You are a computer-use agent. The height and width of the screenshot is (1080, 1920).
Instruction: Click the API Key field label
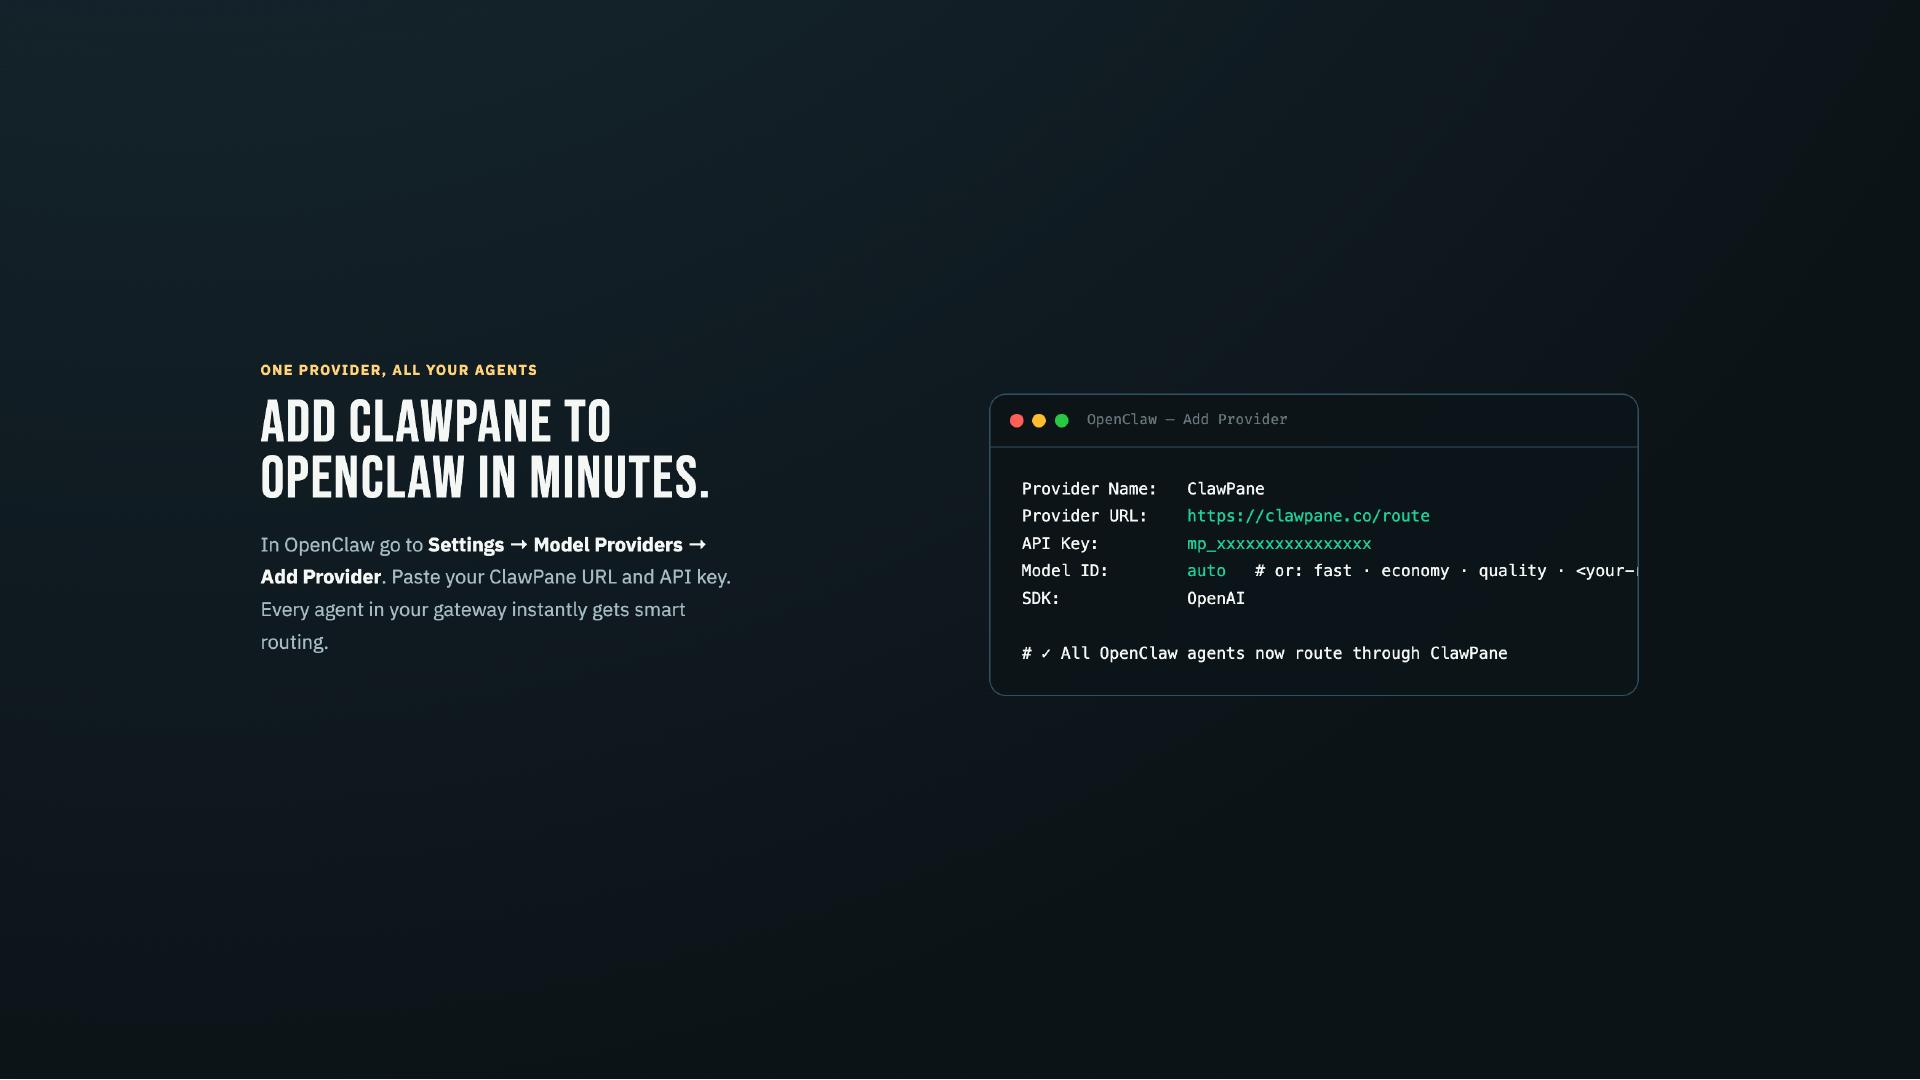pos(1060,544)
